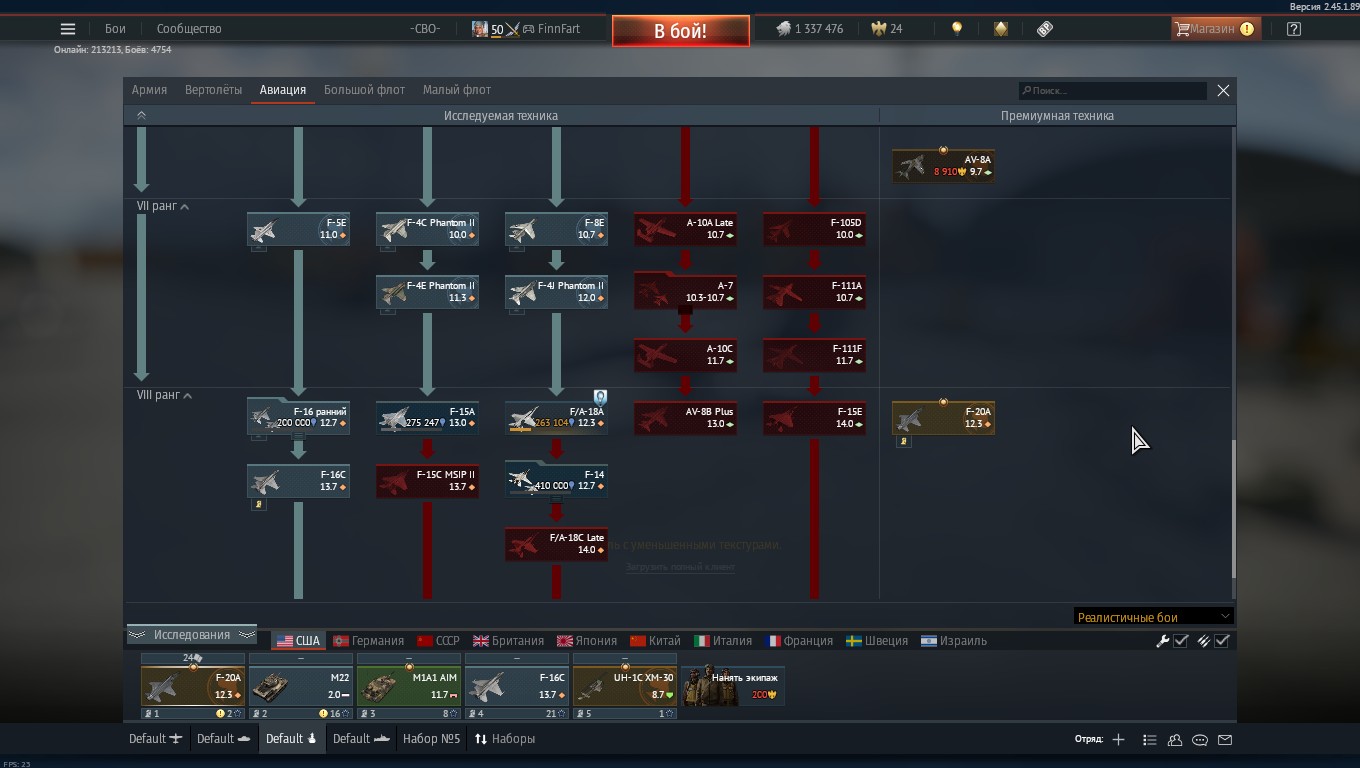The image size is (1360, 768).
Task: Open the gold diamond inventory icon
Action: coord(1000,29)
